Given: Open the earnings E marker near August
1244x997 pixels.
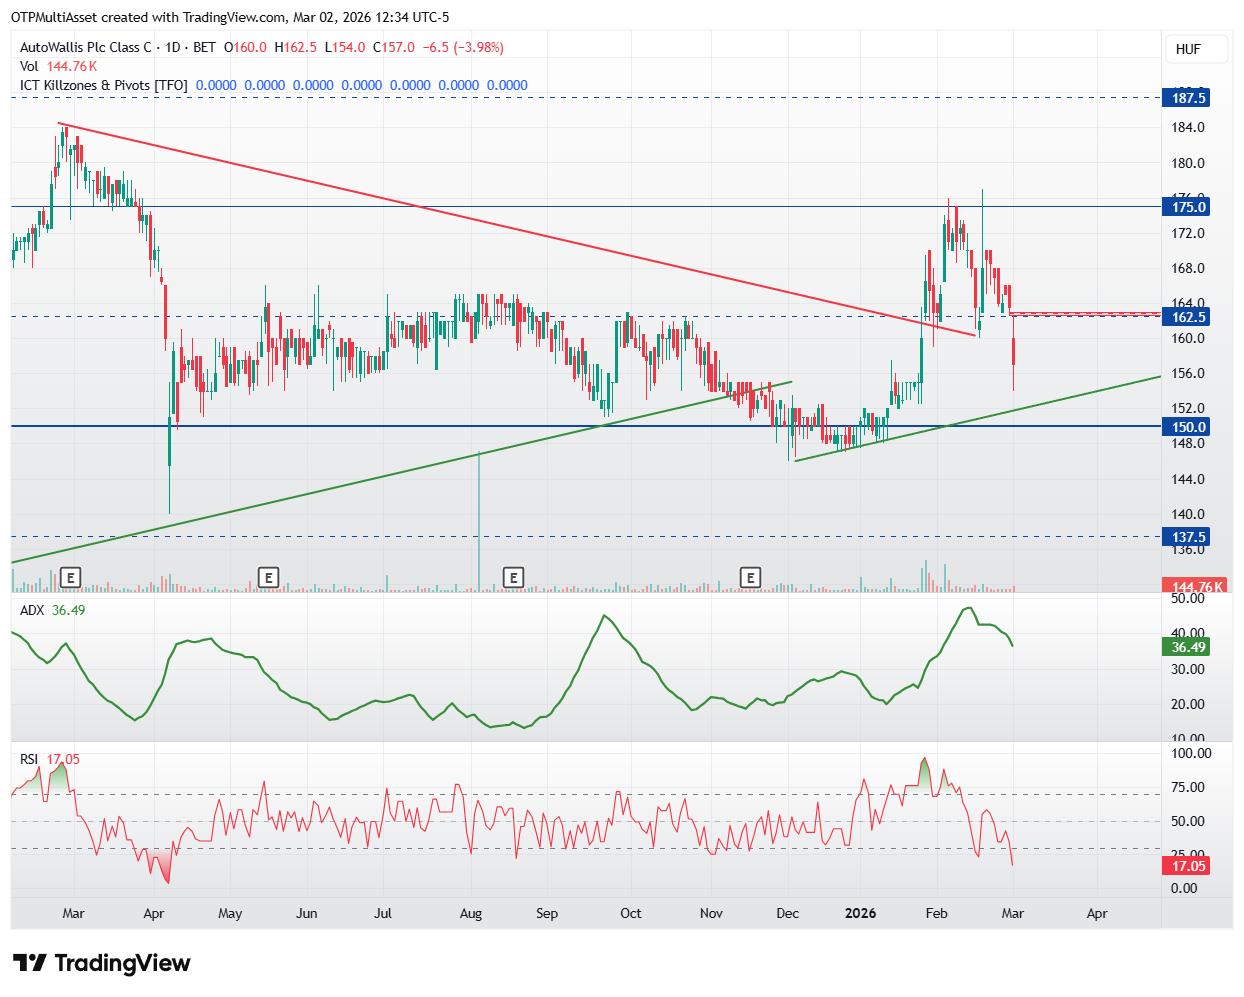Looking at the screenshot, I should (513, 577).
